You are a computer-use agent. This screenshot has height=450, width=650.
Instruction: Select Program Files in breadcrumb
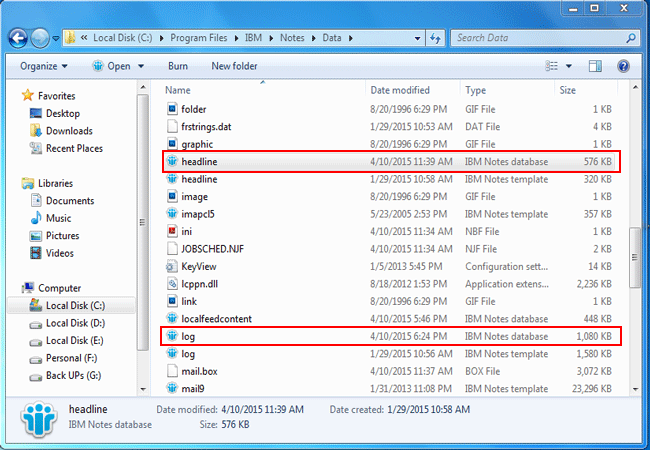pyautogui.click(x=199, y=38)
